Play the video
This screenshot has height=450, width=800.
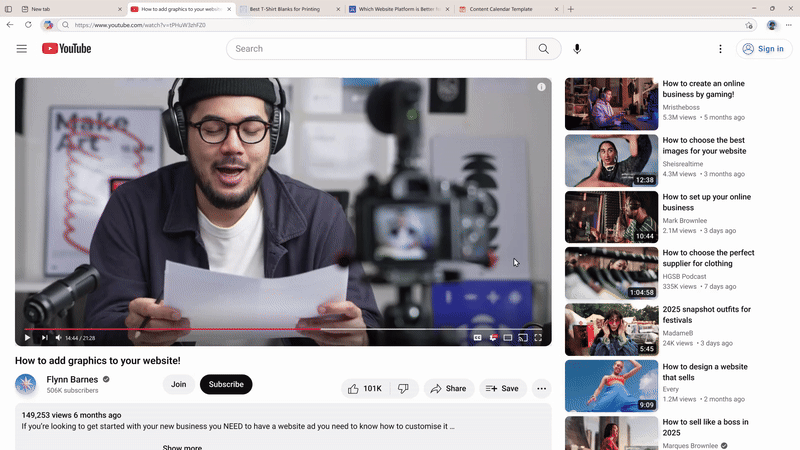tap(27, 338)
